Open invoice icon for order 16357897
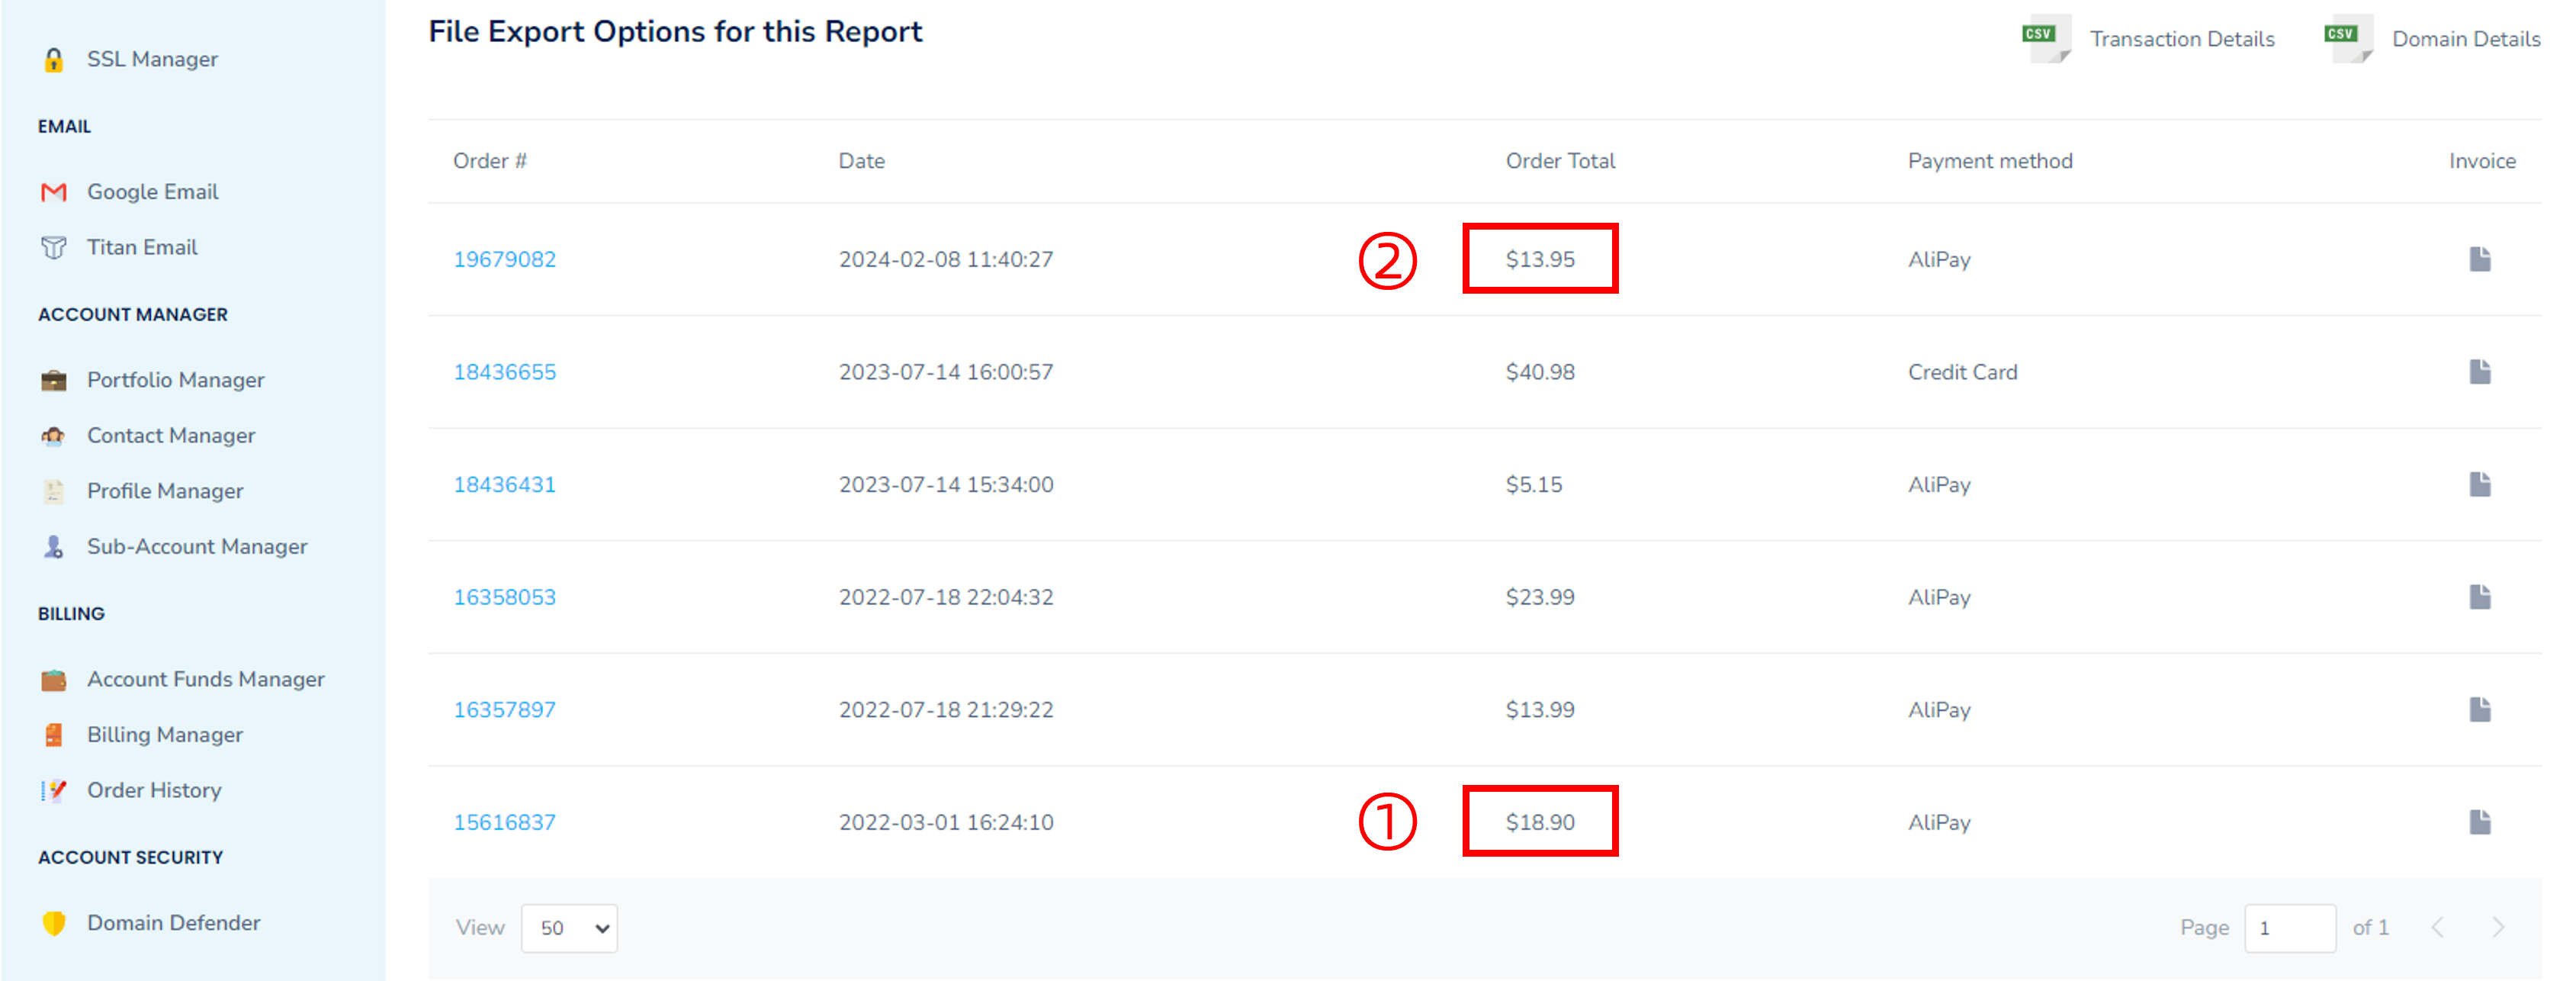Image resolution: width=2576 pixels, height=981 pixels. tap(2479, 710)
